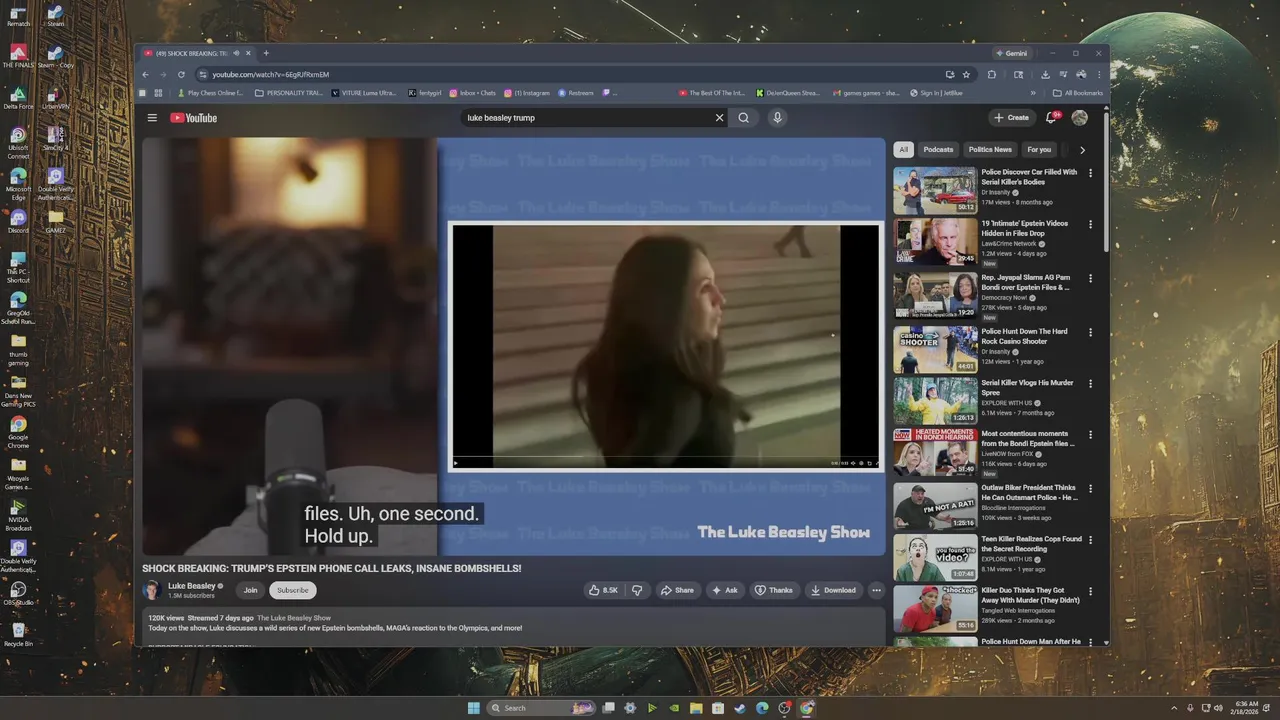
Task: Open the YouTube guide hamburger menu
Action: [152, 118]
